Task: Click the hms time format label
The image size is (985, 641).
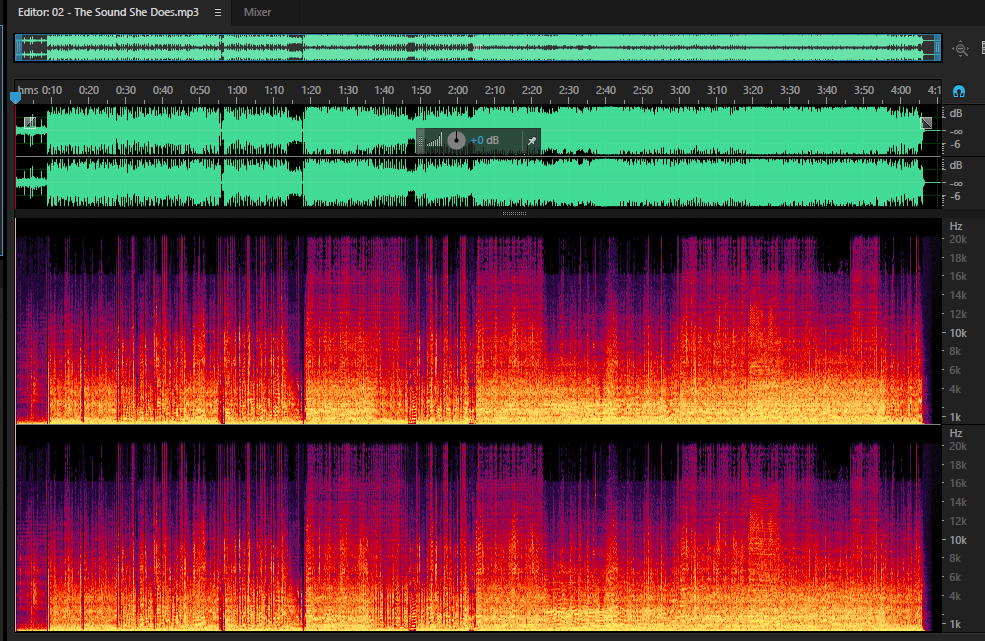Action: pyautogui.click(x=28, y=90)
